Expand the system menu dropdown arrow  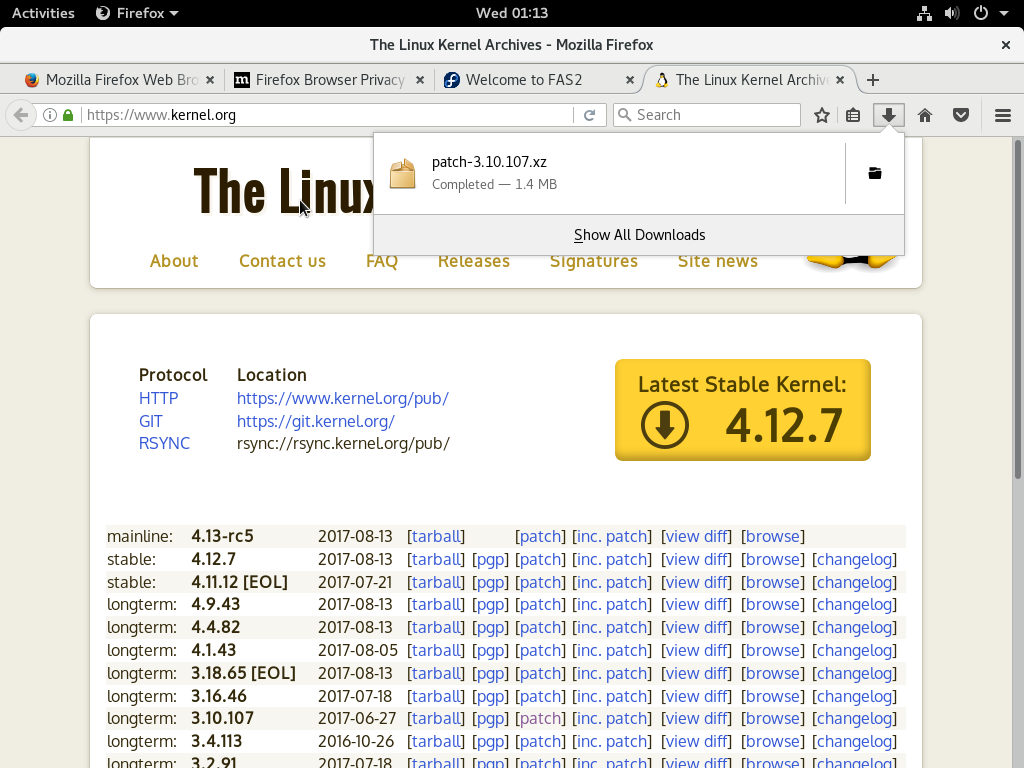pyautogui.click(x=1004, y=13)
